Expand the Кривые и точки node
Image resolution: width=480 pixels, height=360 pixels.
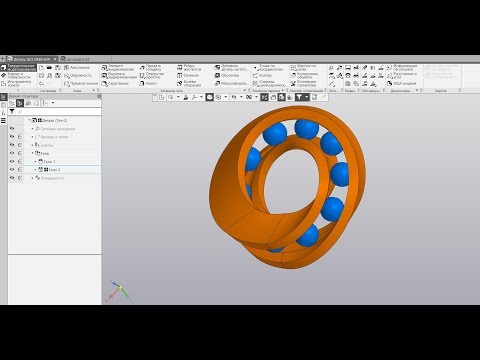(32, 137)
